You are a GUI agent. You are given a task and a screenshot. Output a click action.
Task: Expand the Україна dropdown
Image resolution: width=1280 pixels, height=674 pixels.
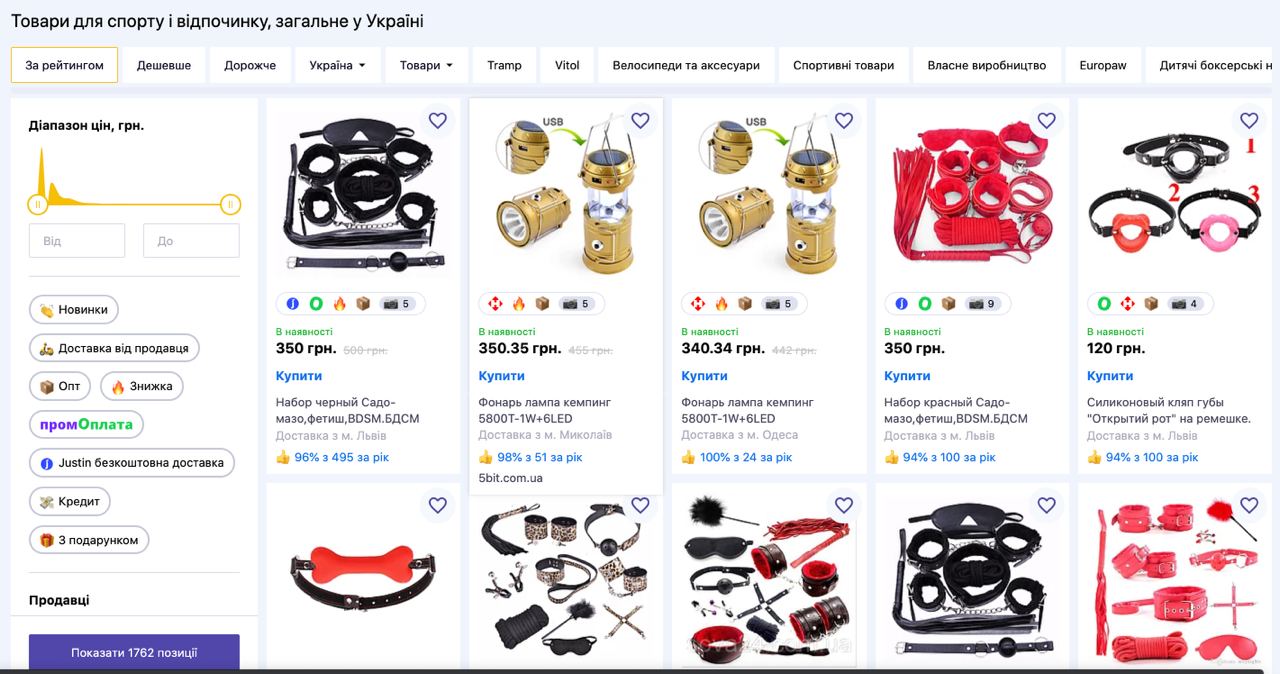337,65
